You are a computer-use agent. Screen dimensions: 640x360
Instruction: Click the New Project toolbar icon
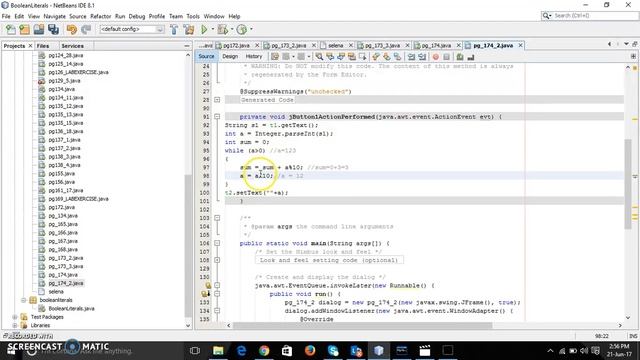(x=24, y=29)
